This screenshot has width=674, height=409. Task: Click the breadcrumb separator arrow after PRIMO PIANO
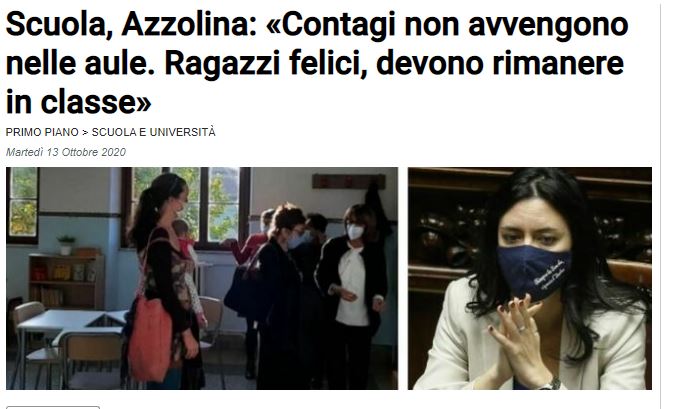click(85, 132)
